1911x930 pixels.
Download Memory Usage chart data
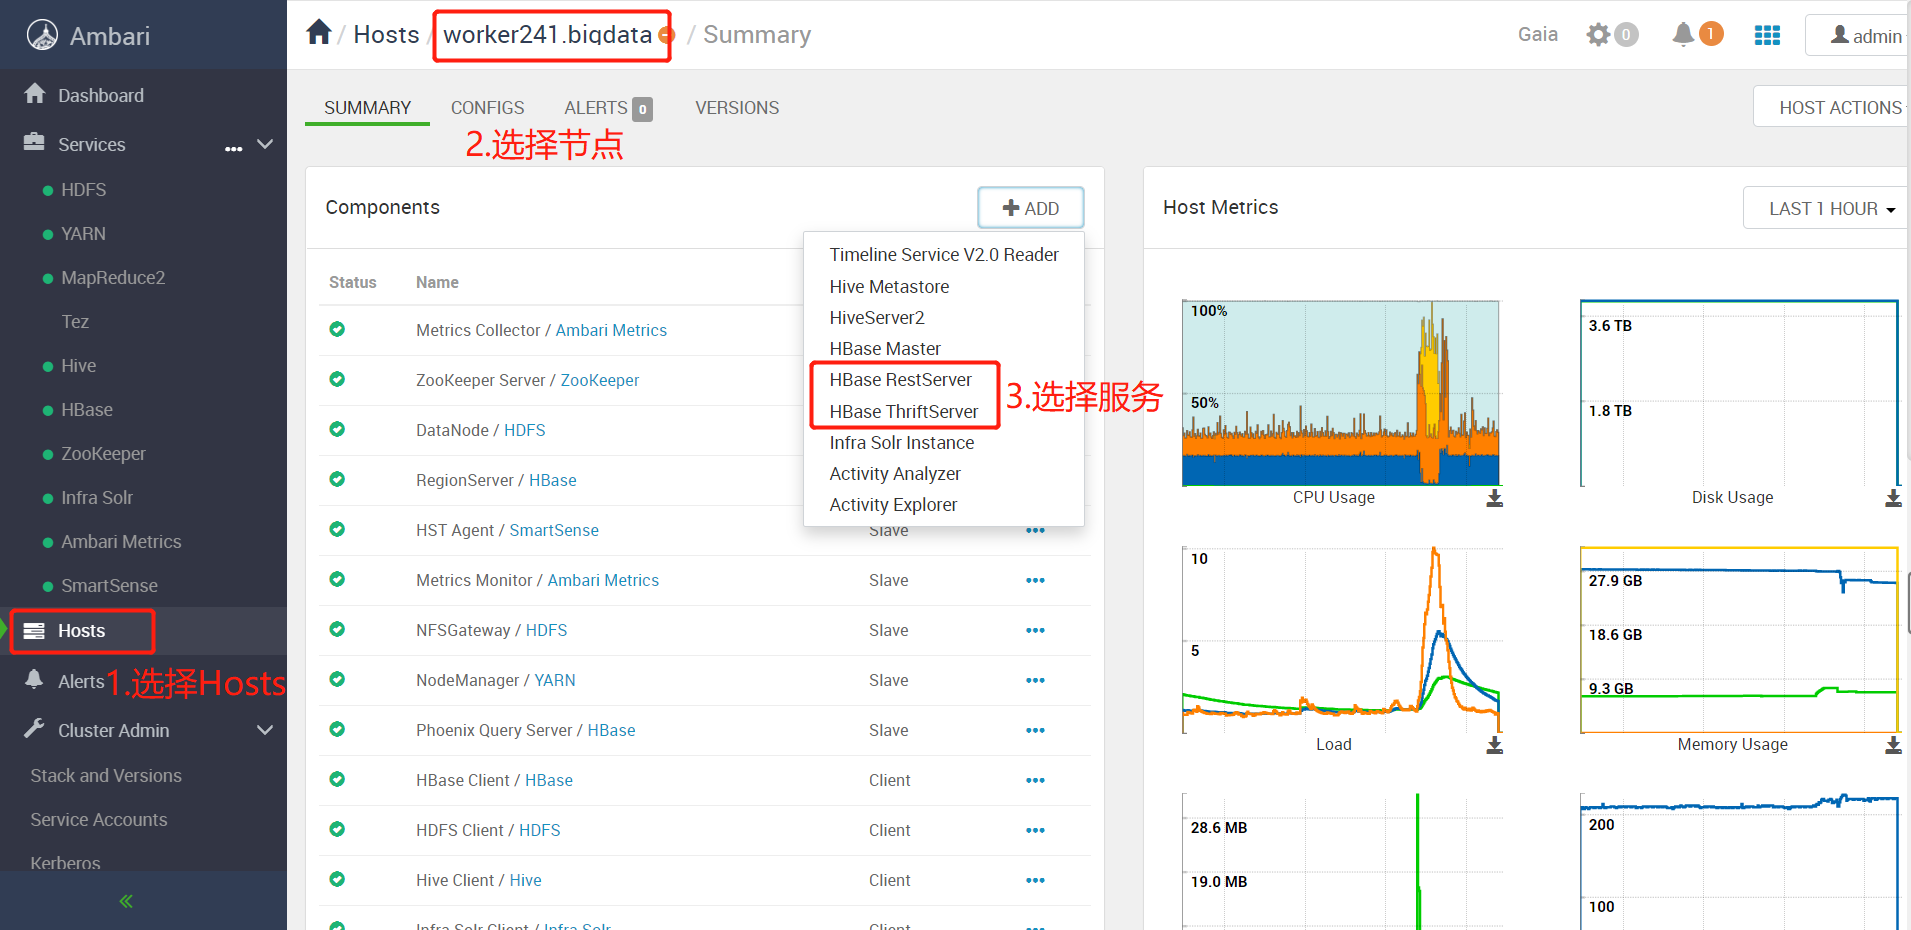point(1893,745)
